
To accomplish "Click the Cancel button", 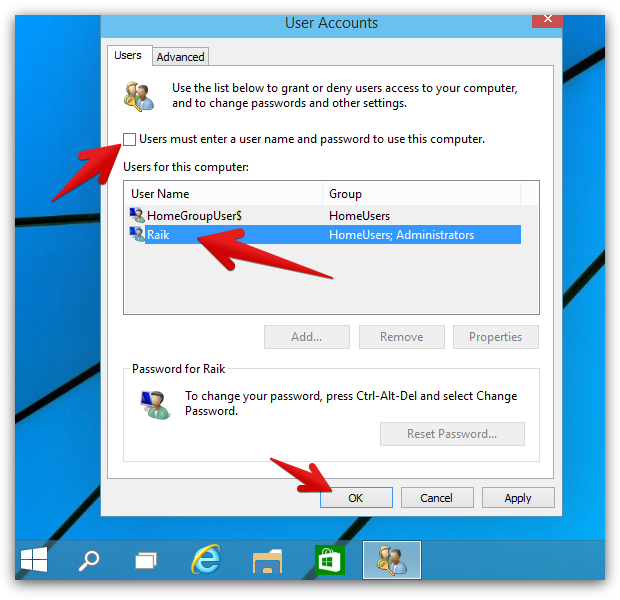I will tap(437, 498).
